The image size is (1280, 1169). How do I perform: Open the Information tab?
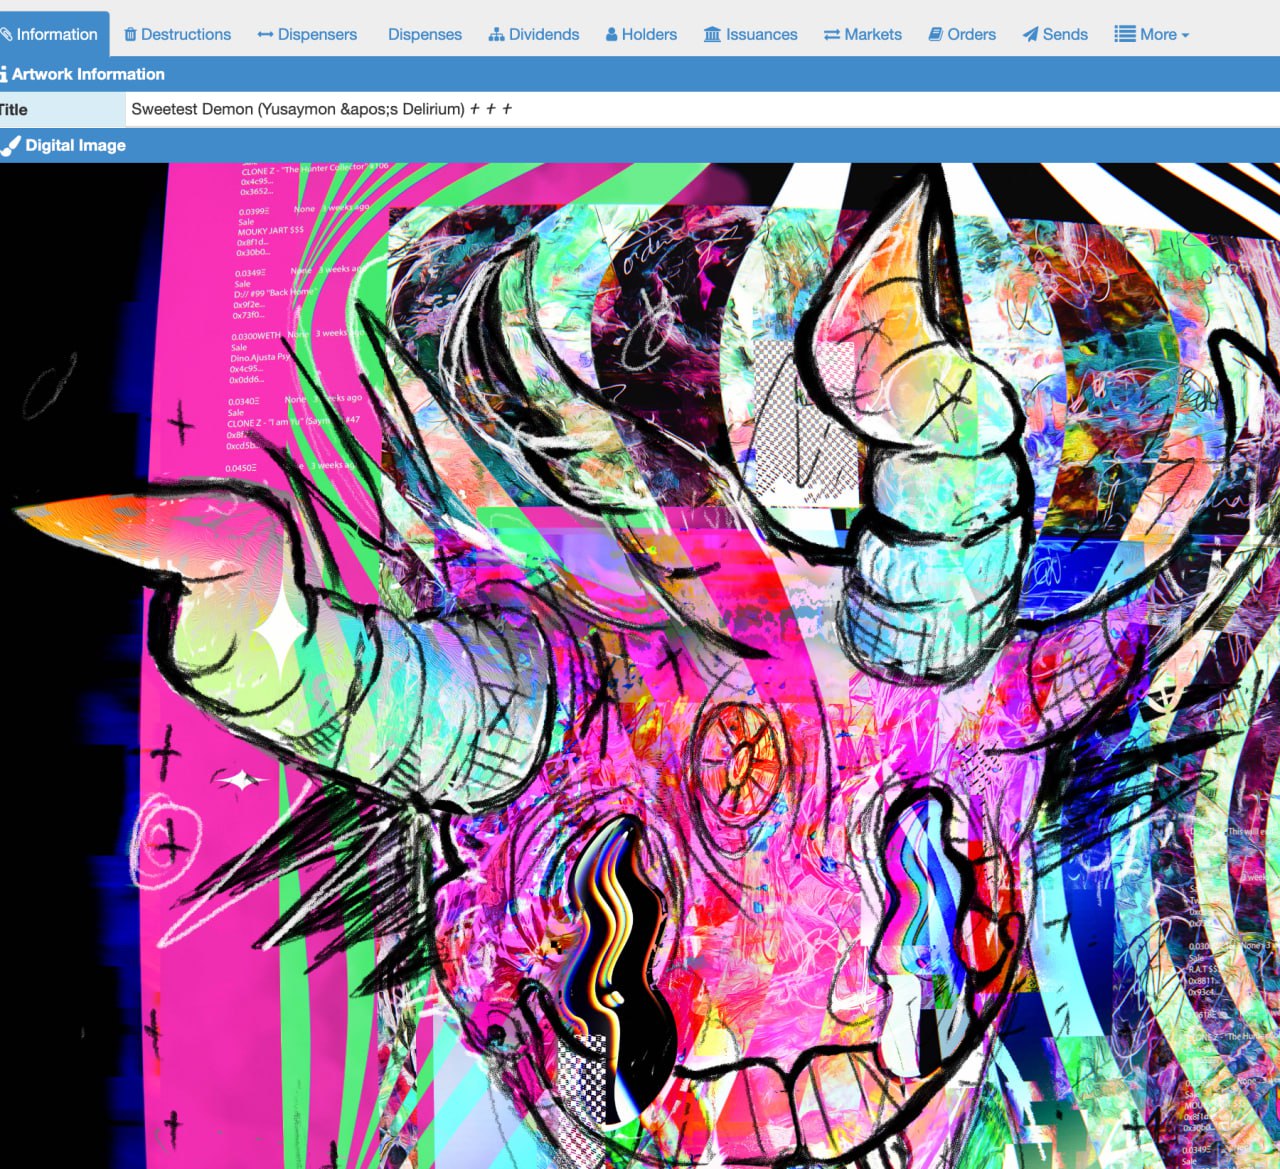point(54,34)
